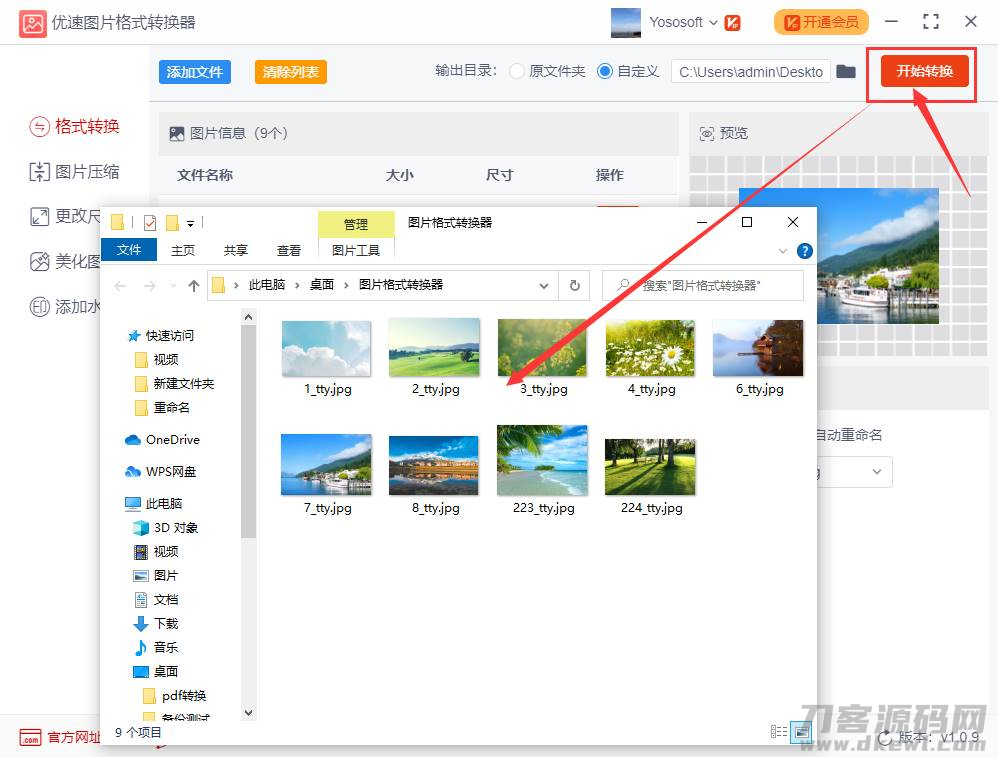Click the 美化图片 sidebar icon
Screen dimensions: 998x757
coord(39,262)
